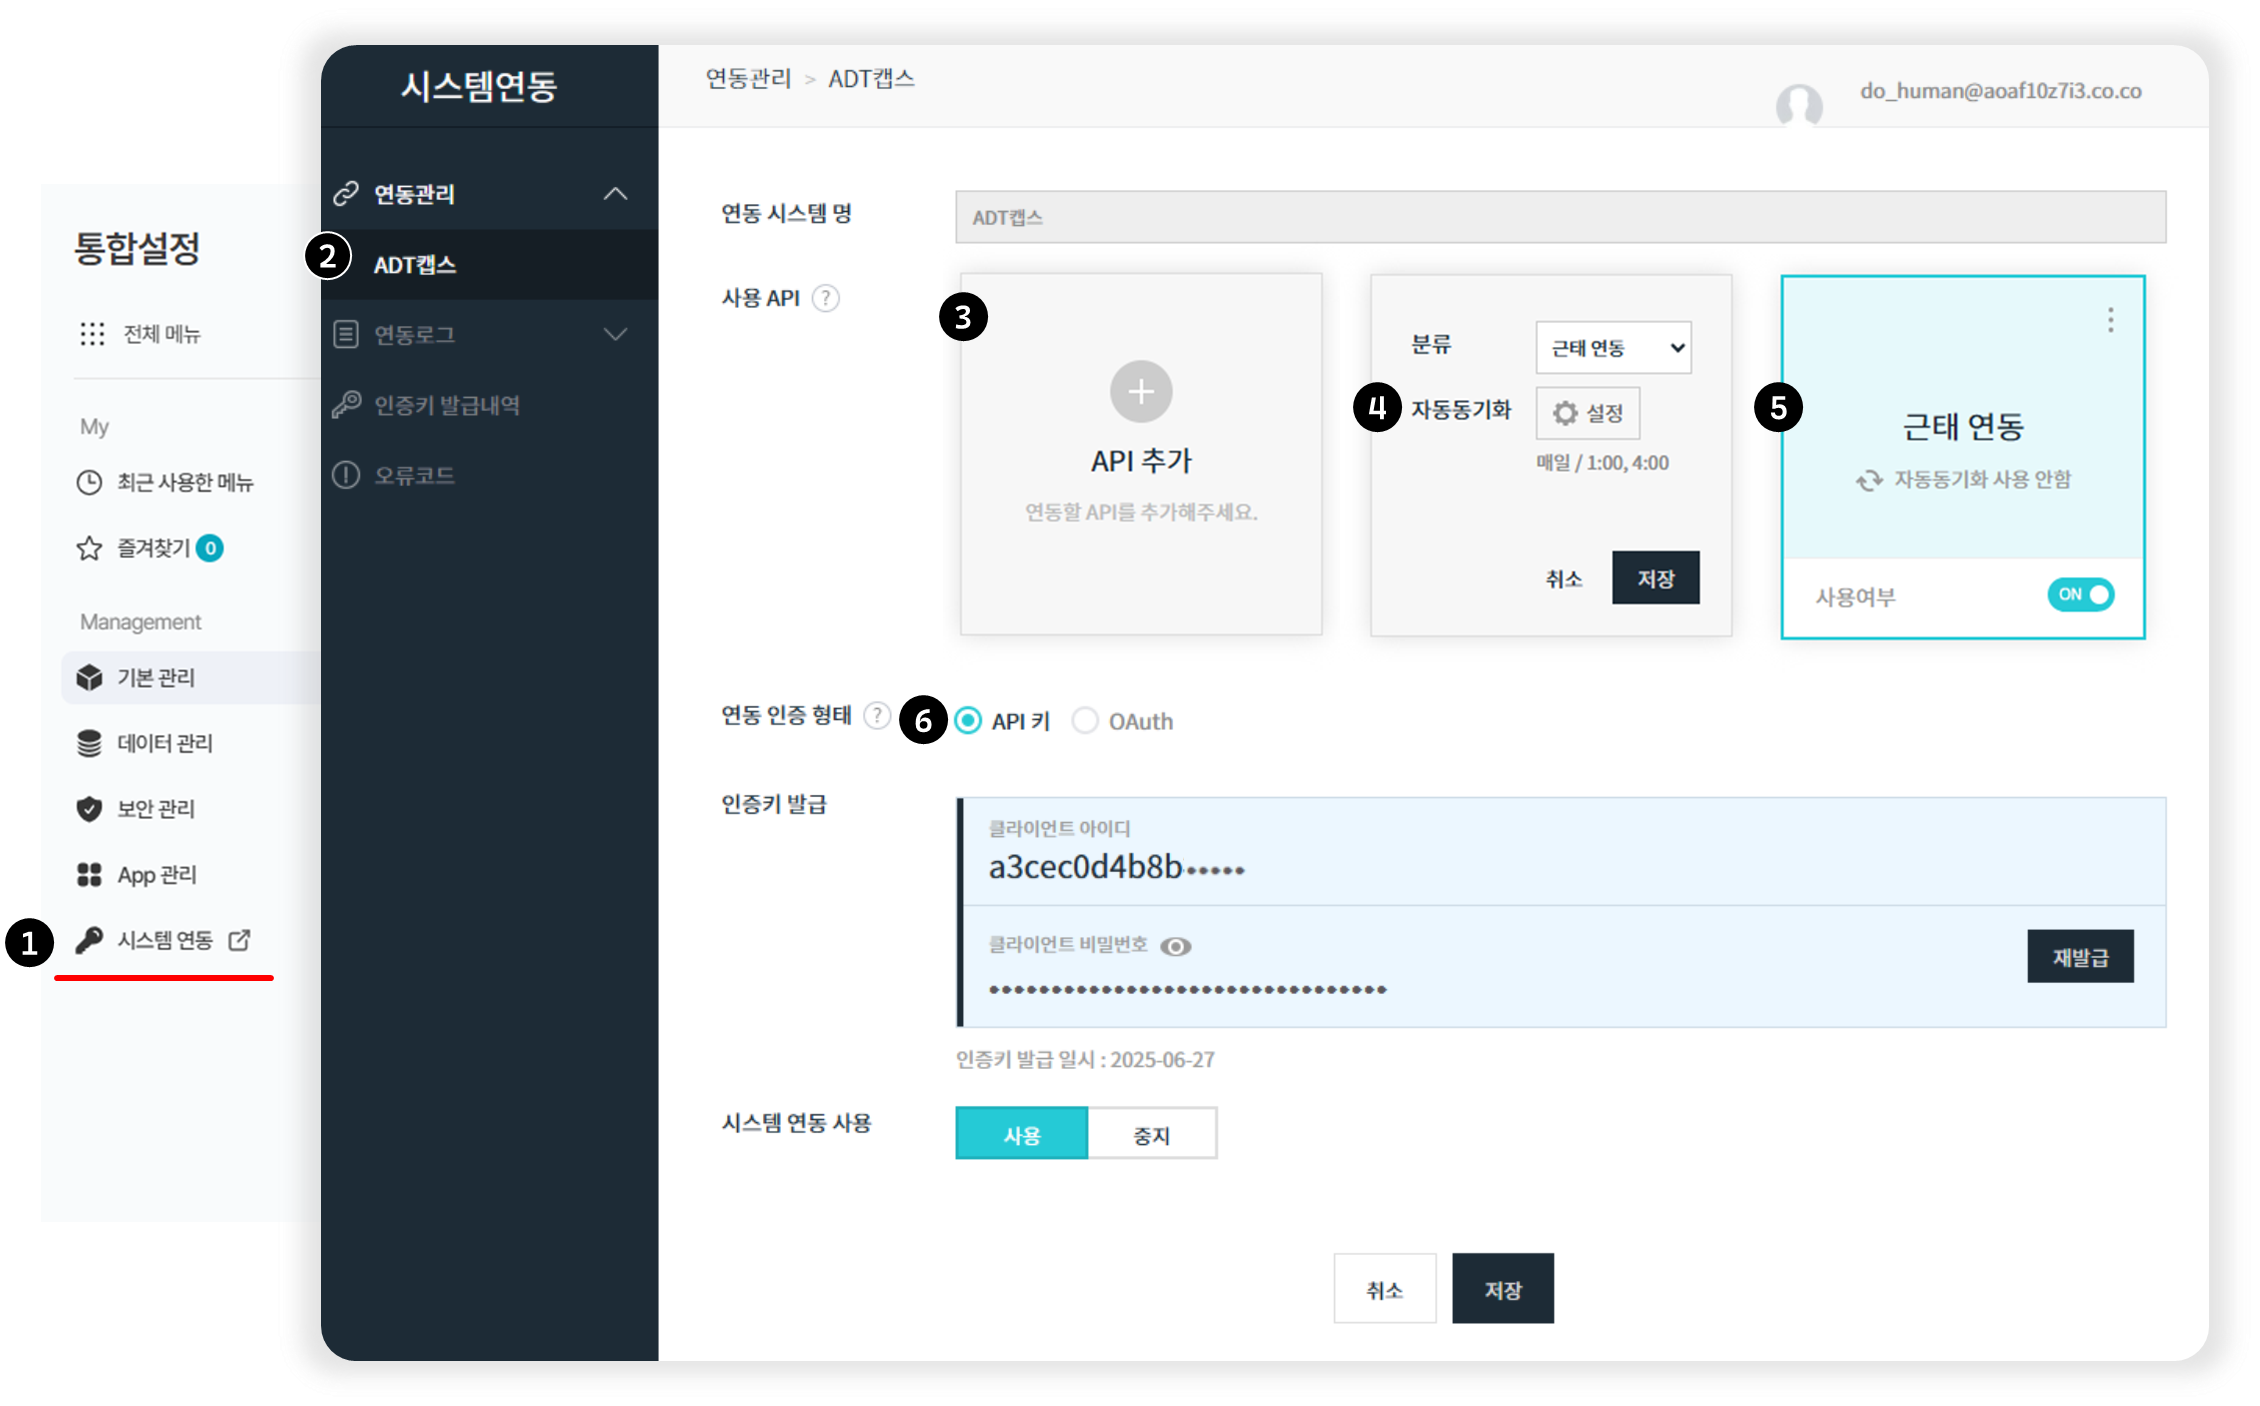This screenshot has width=2260, height=1406.
Task: Open 전체 메뉴 grid icon
Action: tap(92, 334)
